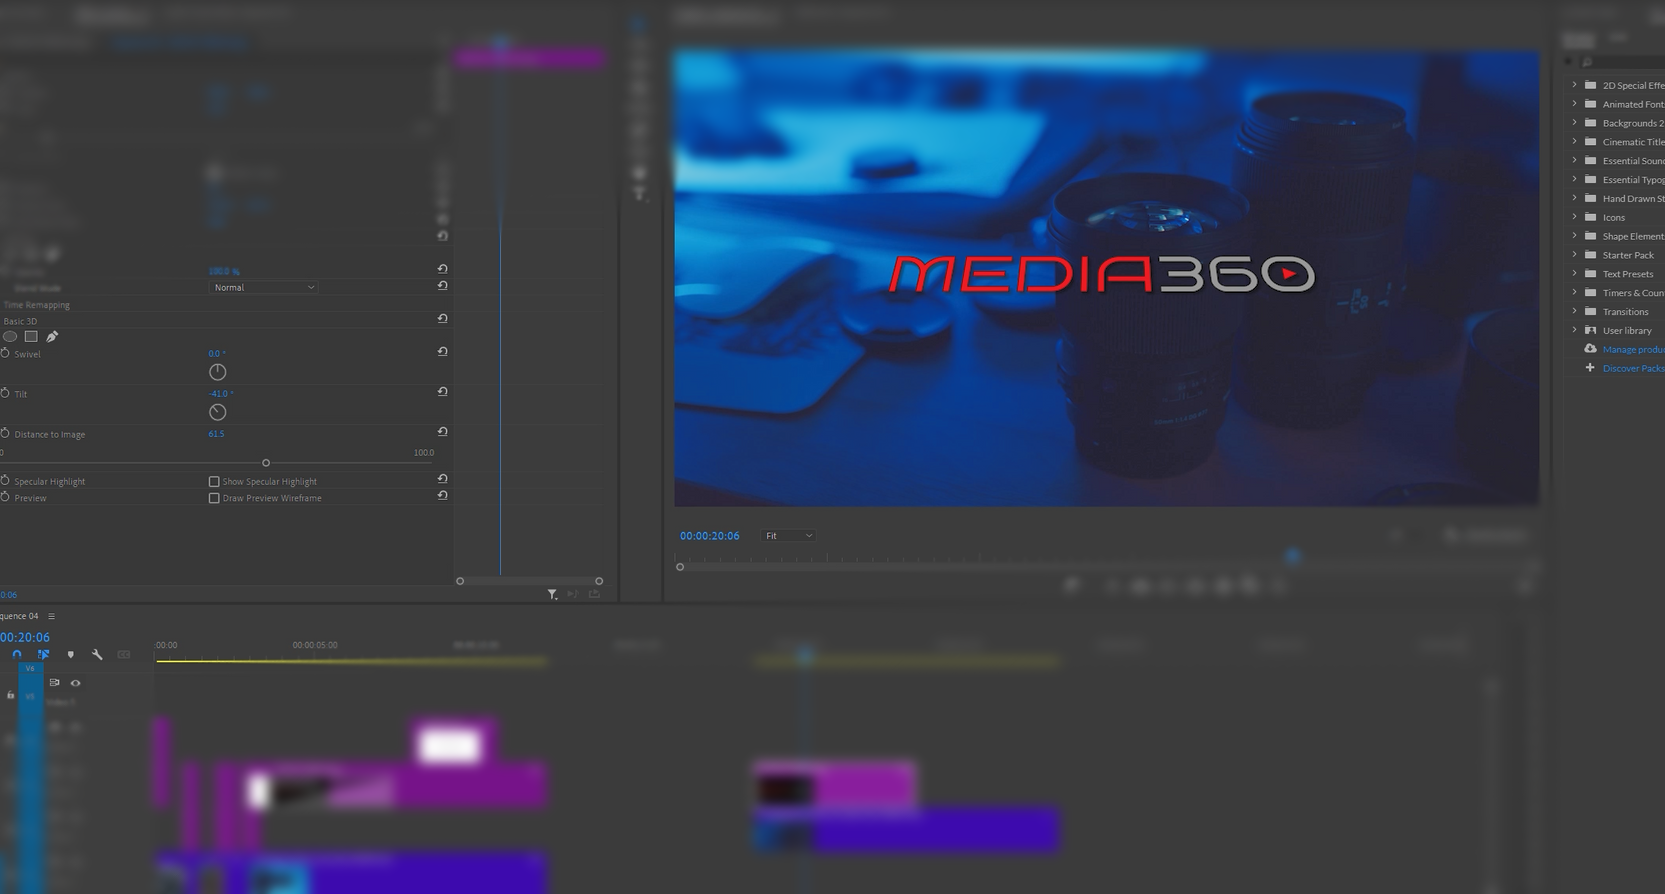Select the Transitions folder
Screen dimensions: 1665x894
(x=1625, y=312)
